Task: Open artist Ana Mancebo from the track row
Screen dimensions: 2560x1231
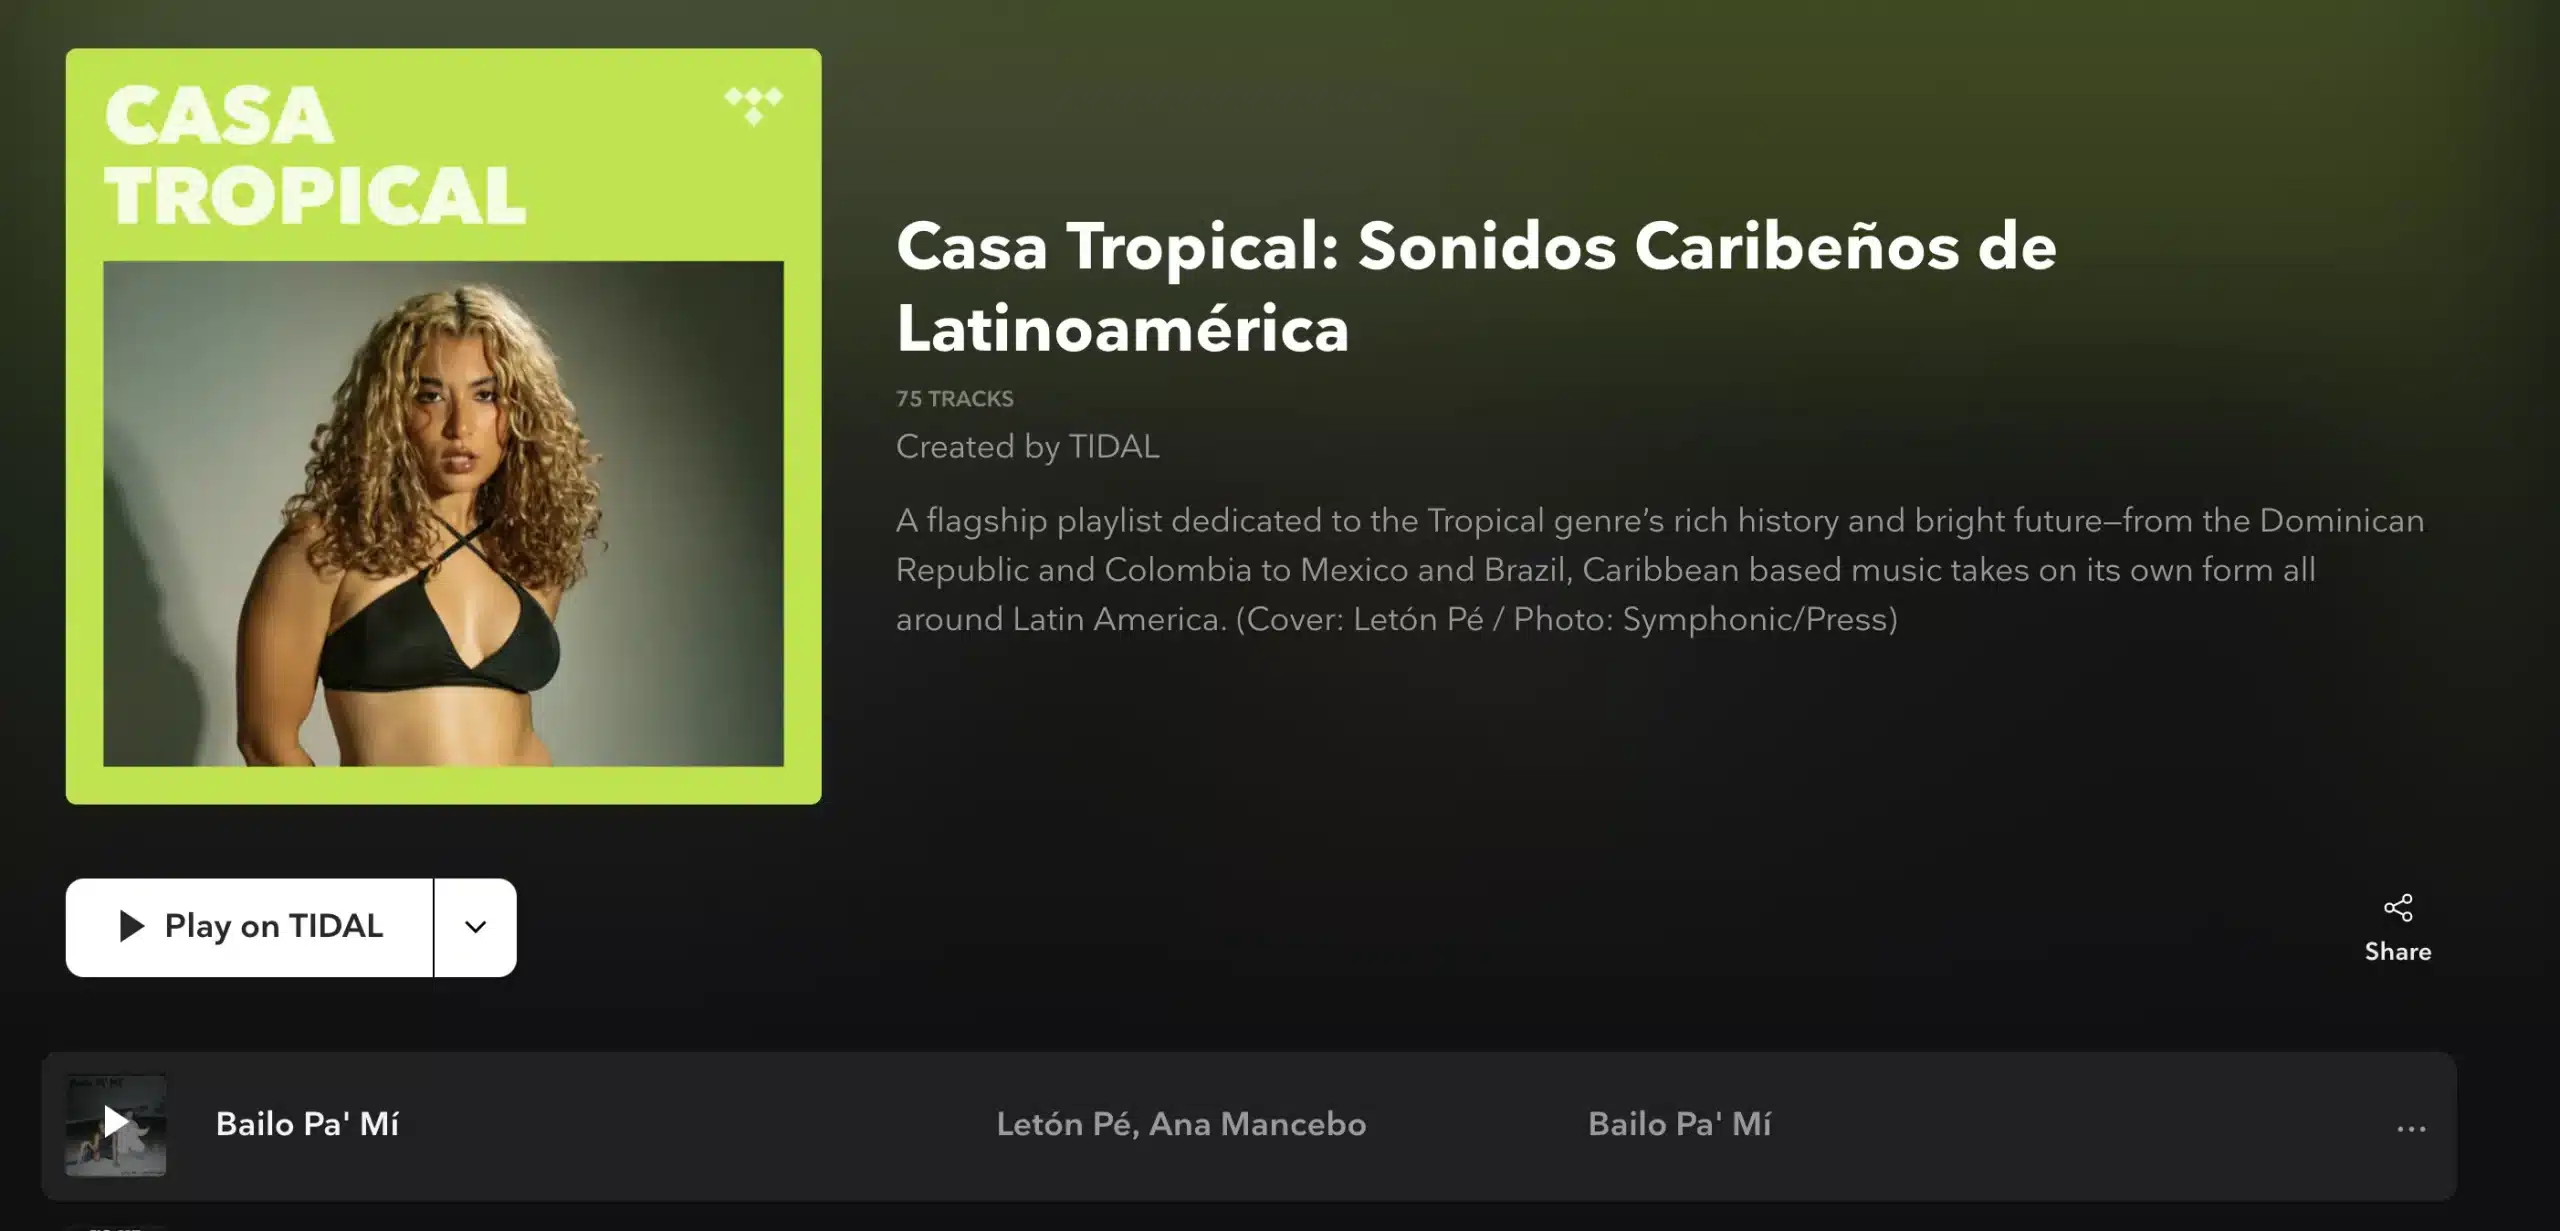Action: pos(1258,1124)
